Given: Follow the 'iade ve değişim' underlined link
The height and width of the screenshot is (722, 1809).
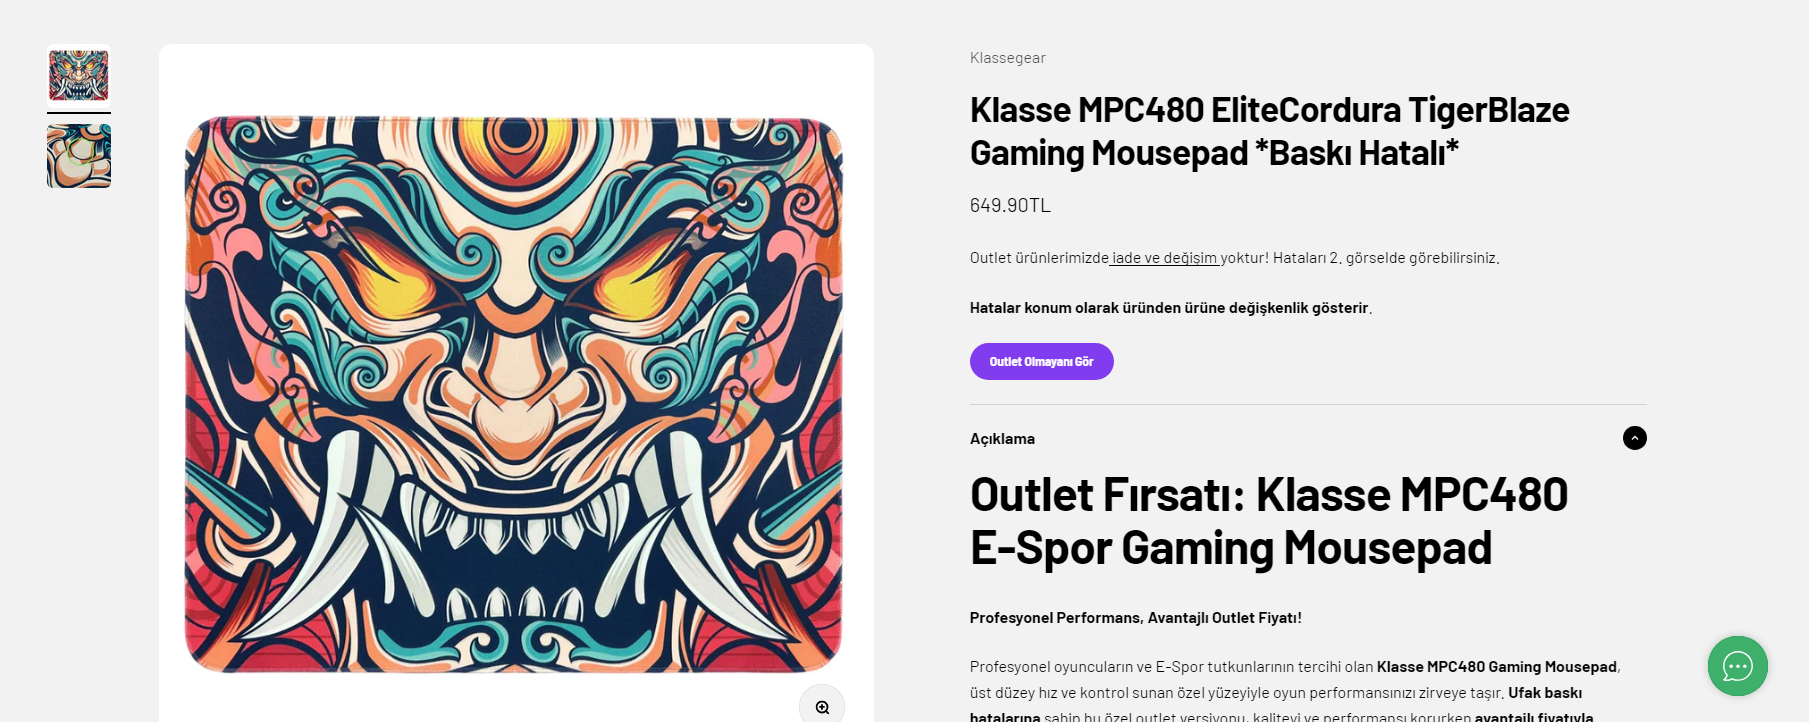Looking at the screenshot, I should pyautogui.click(x=1164, y=258).
